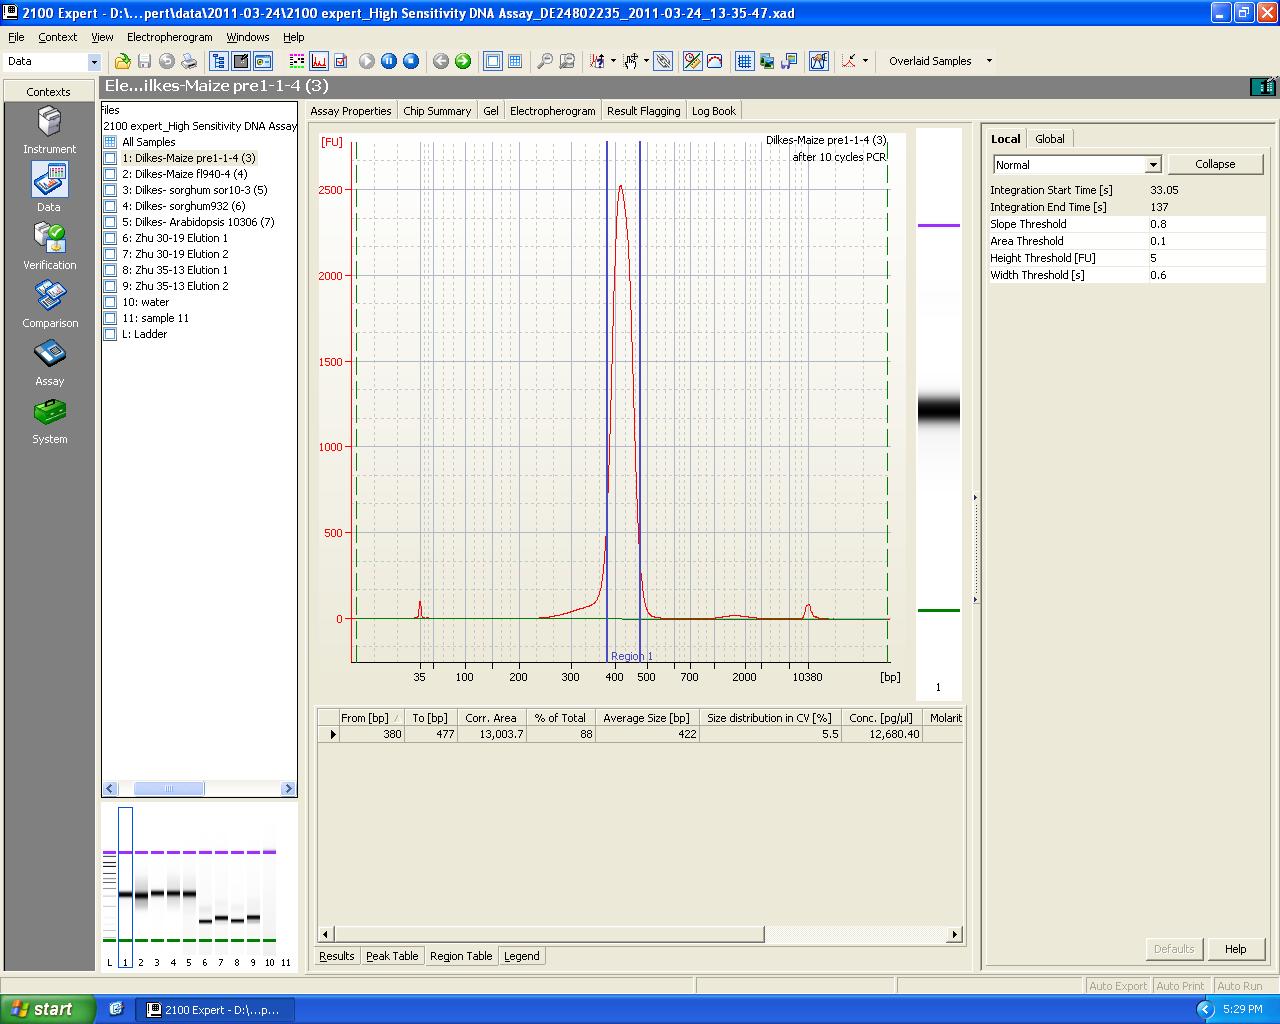Click the save image toolbar icon

click(x=788, y=61)
